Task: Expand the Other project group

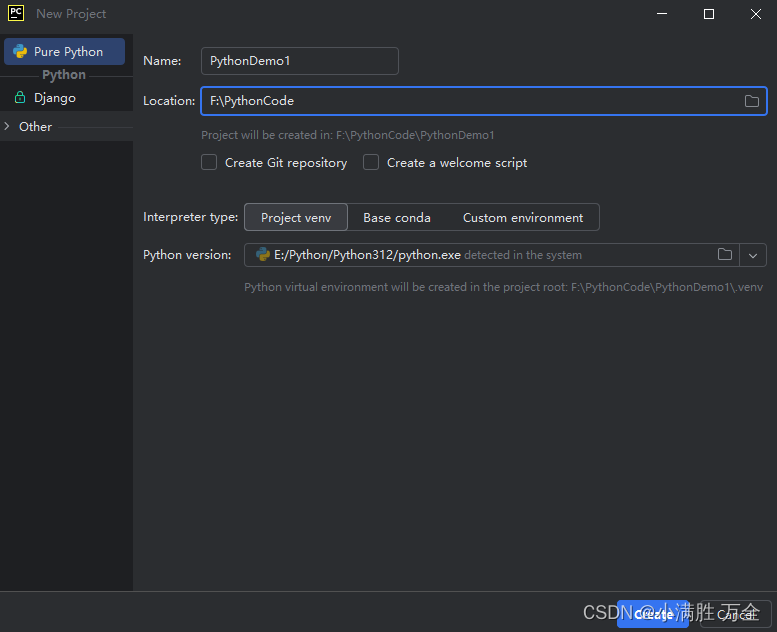Action: [x=7, y=126]
